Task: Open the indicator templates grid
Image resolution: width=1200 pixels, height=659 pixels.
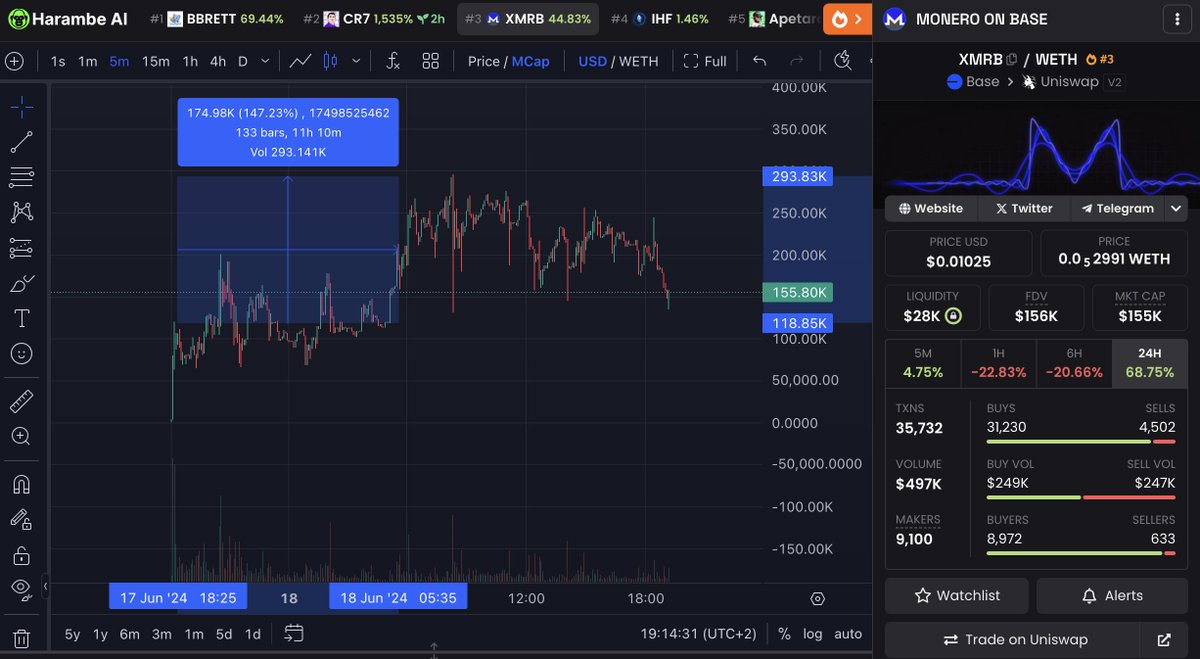Action: 431,61
